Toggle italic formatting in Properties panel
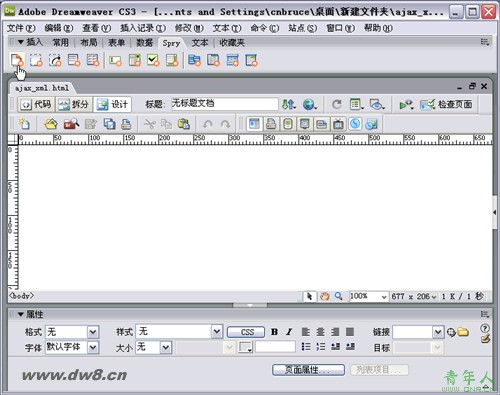 (289, 332)
